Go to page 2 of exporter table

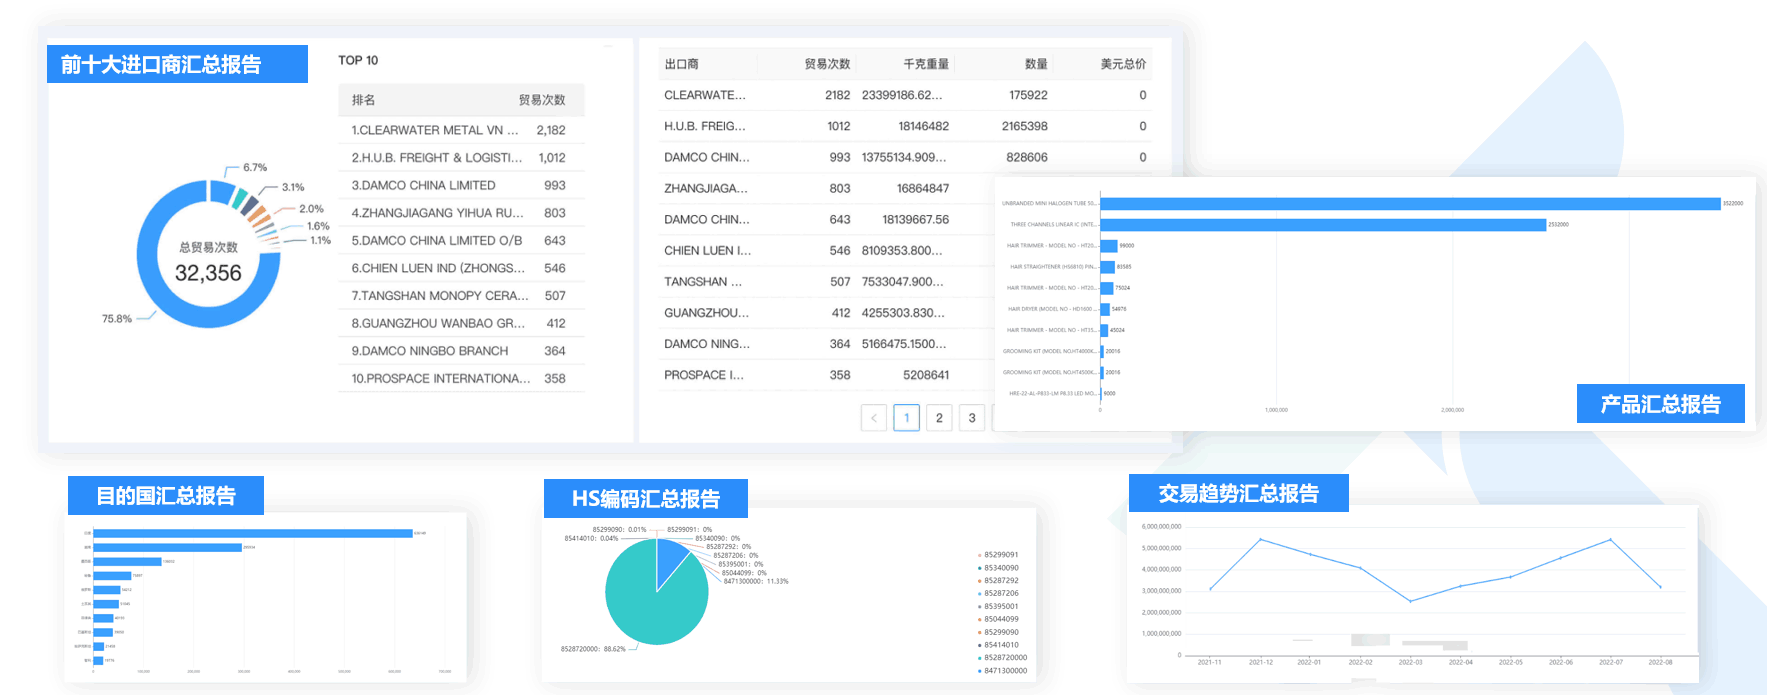click(x=939, y=418)
